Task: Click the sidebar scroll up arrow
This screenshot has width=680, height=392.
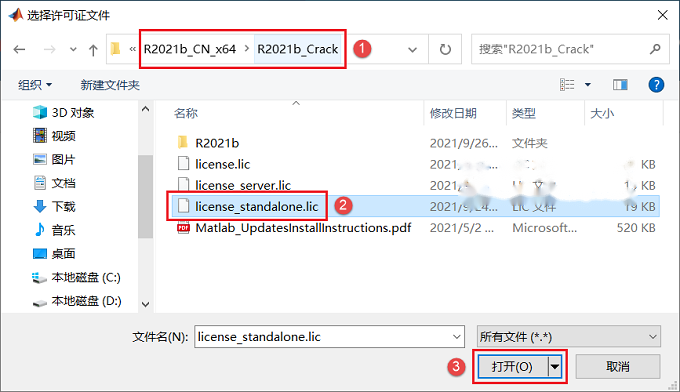Action: tap(146, 109)
